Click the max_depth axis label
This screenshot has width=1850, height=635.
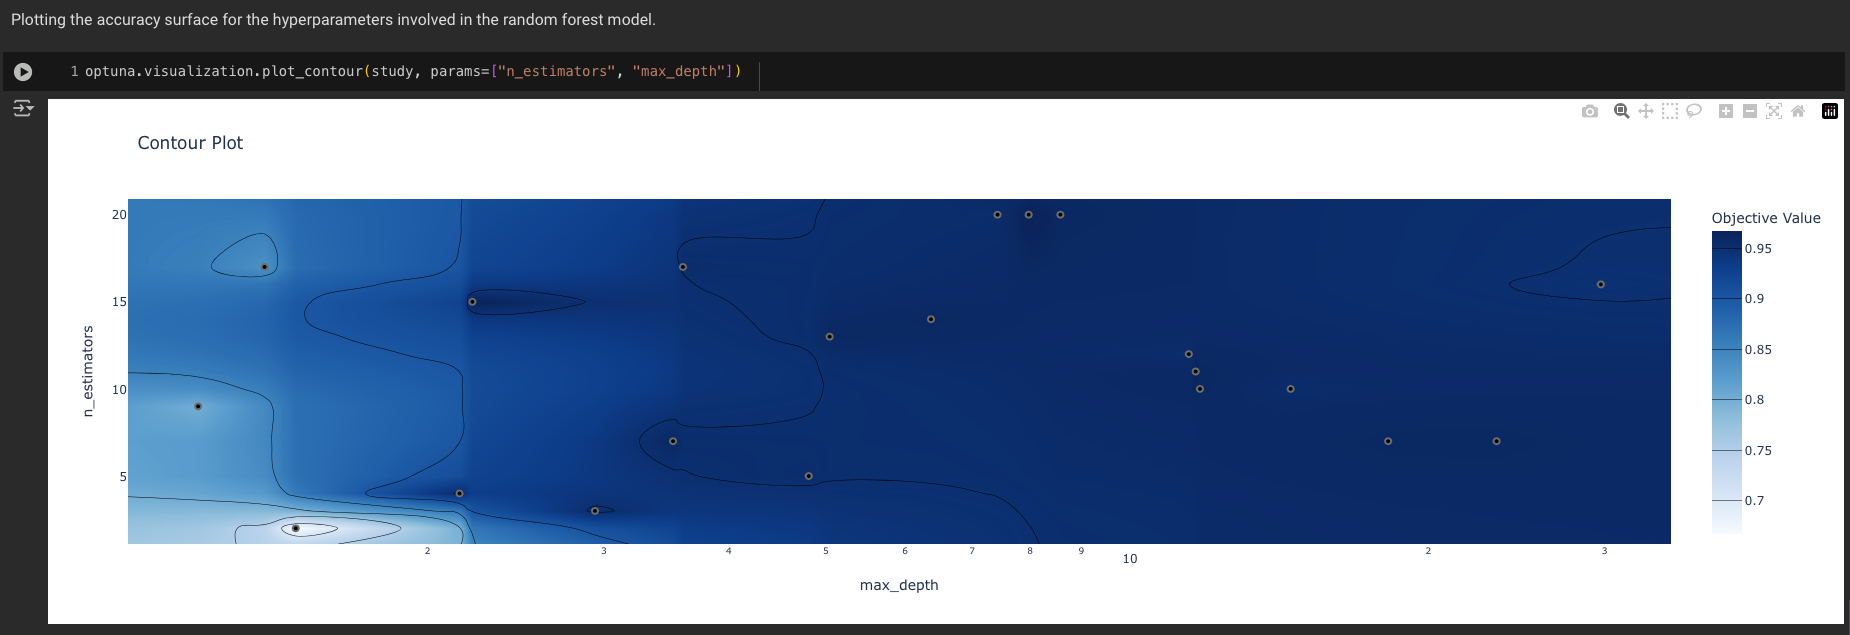[898, 585]
